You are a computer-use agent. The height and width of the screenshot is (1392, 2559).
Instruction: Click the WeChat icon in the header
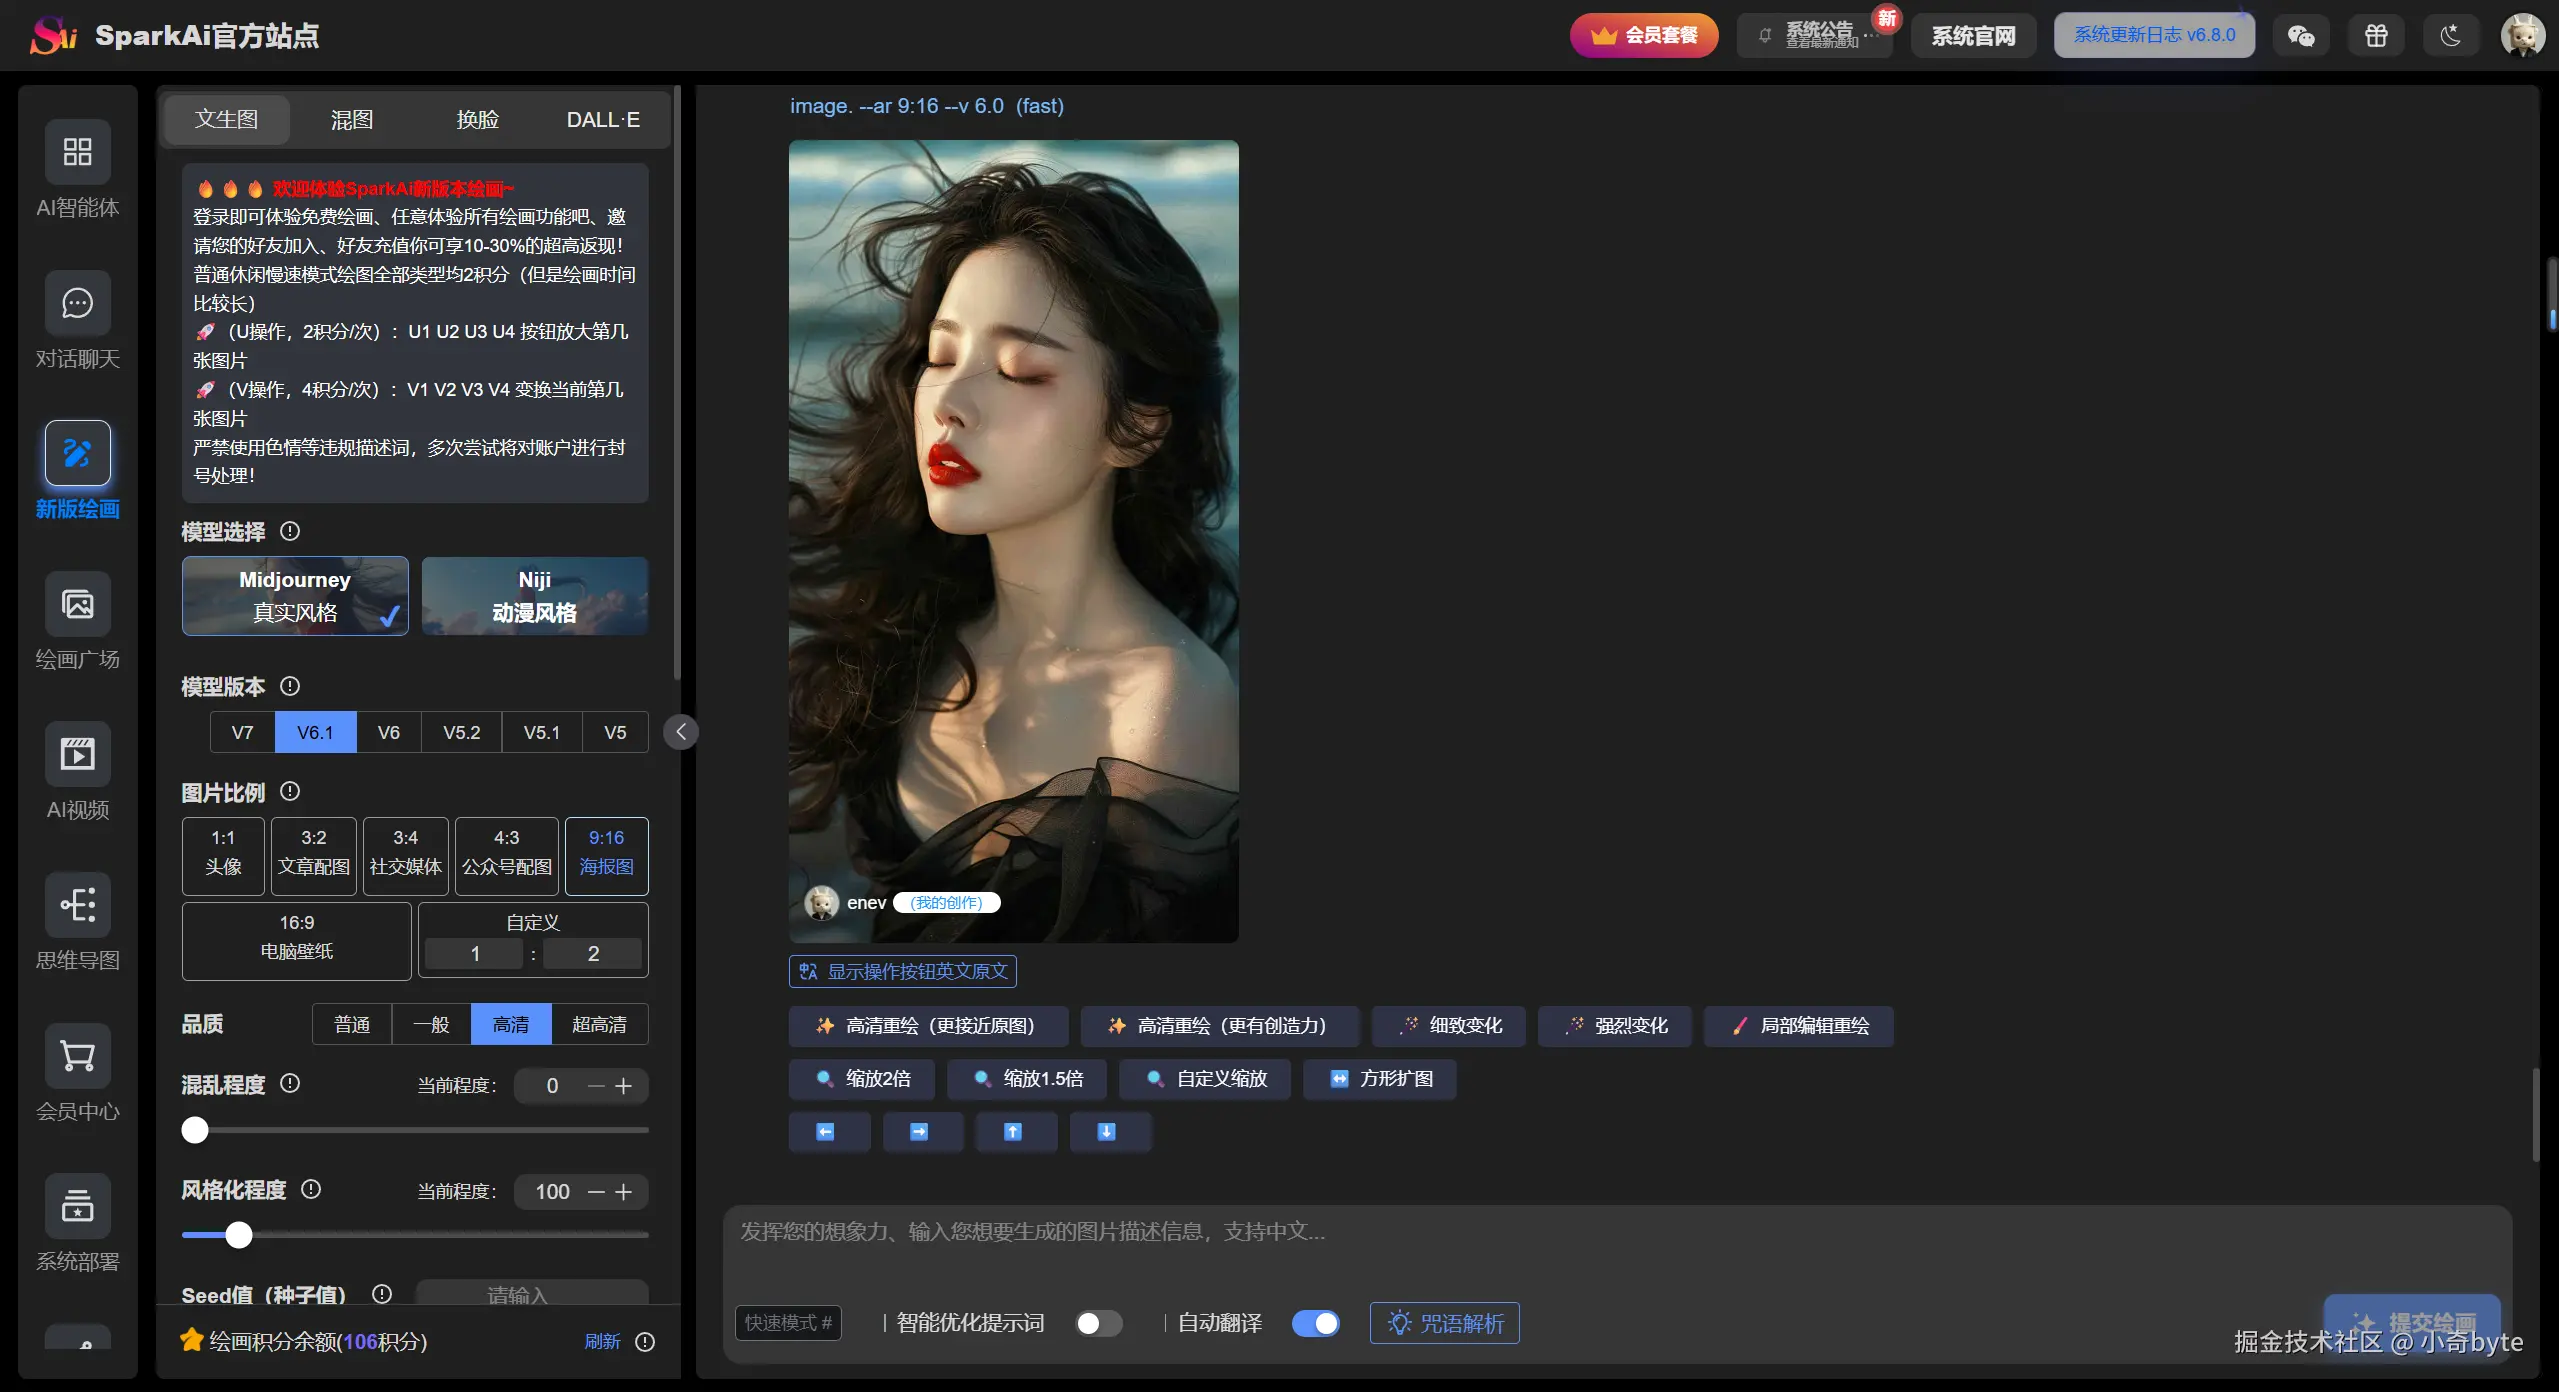pyautogui.click(x=2300, y=36)
